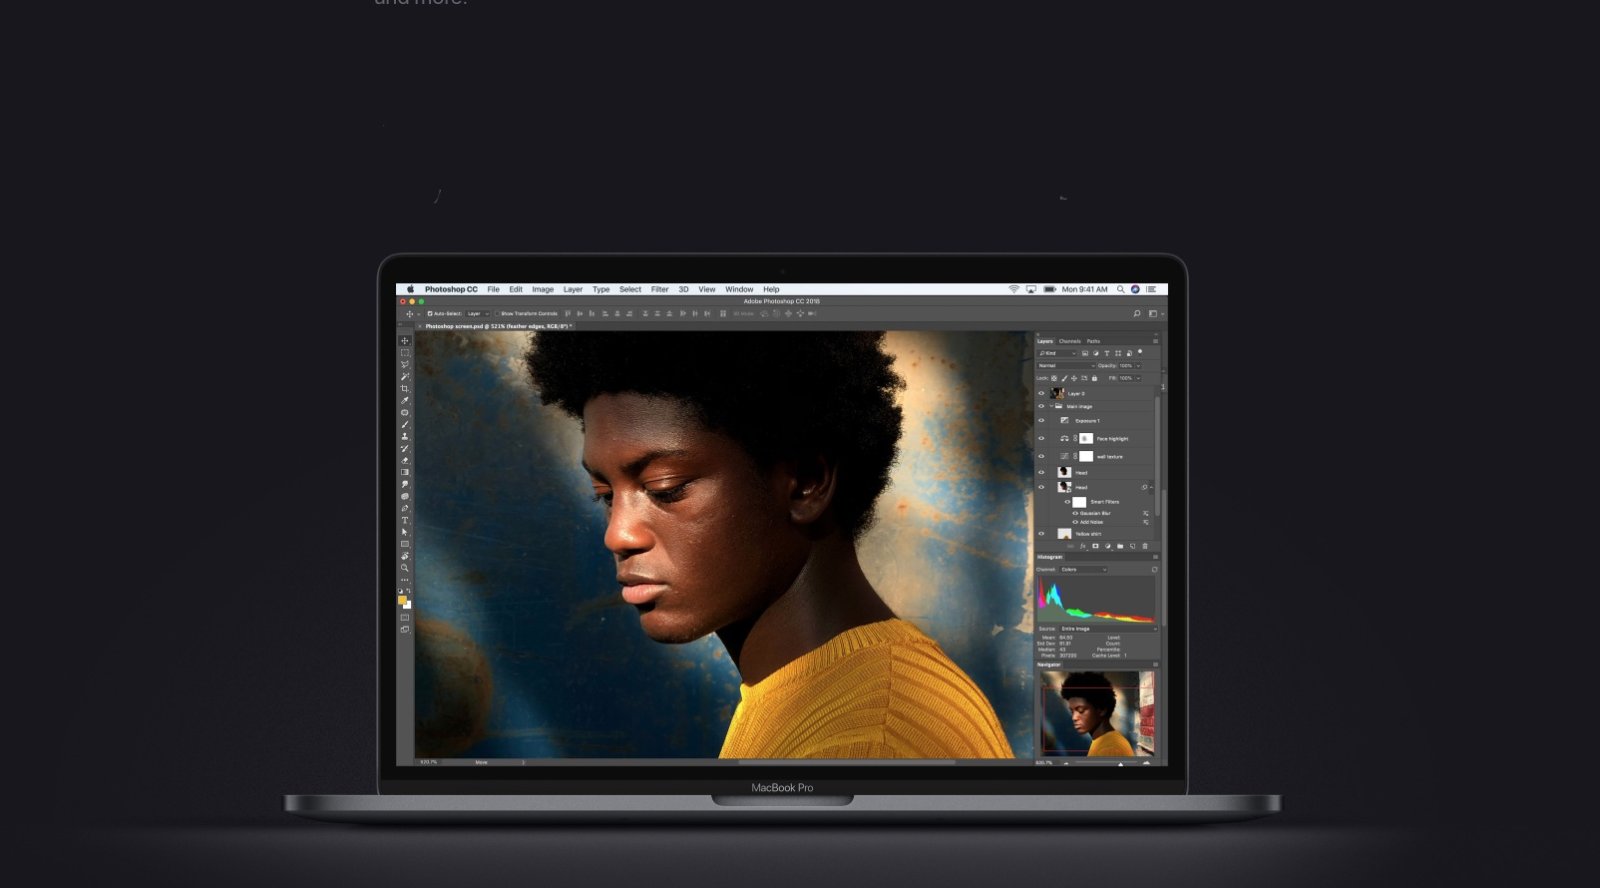Toggle visibility of Exposure 1 layer
1600x888 pixels.
point(1041,420)
